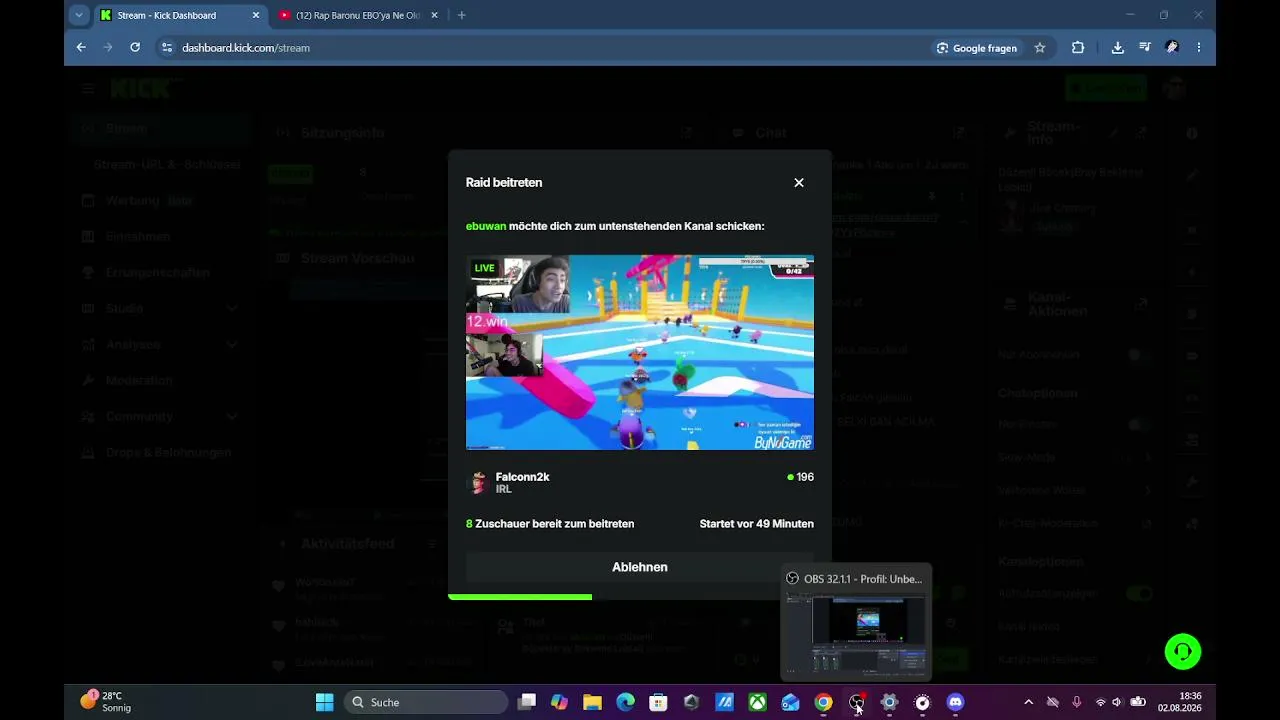Expand the Analysen sidebar section
Viewport: 1280px width, 720px height.
click(x=160, y=344)
